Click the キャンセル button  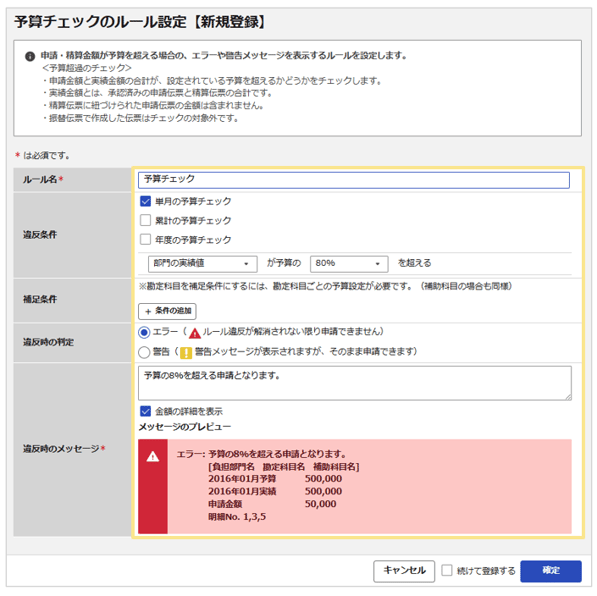pyautogui.click(x=404, y=571)
